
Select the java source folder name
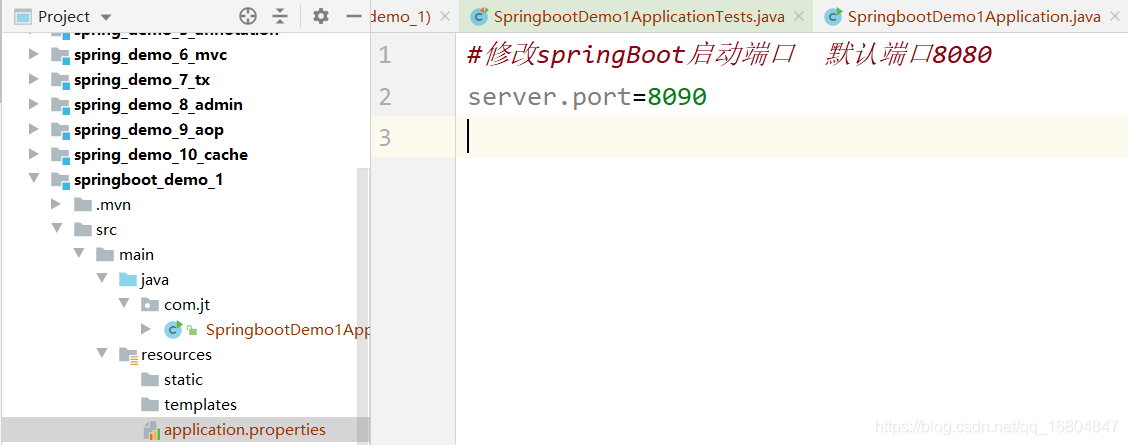click(x=155, y=280)
